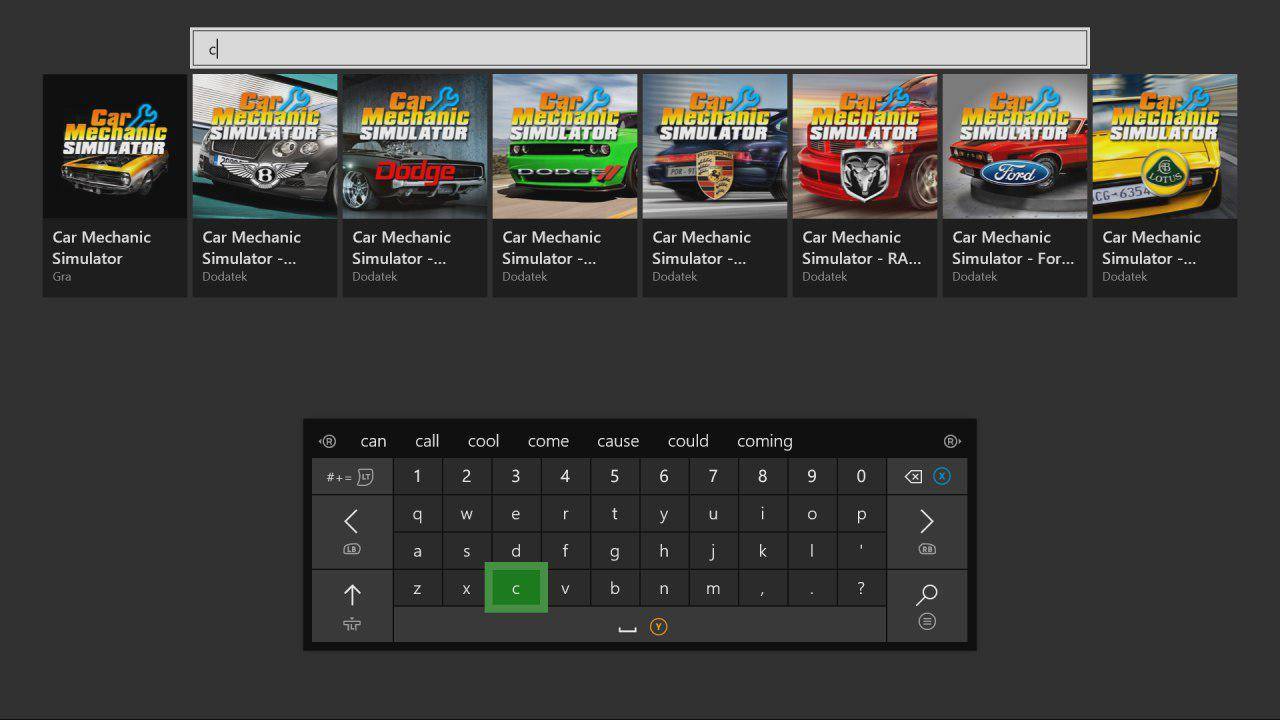
Task: Choose the suggestion "call"
Action: click(x=427, y=441)
